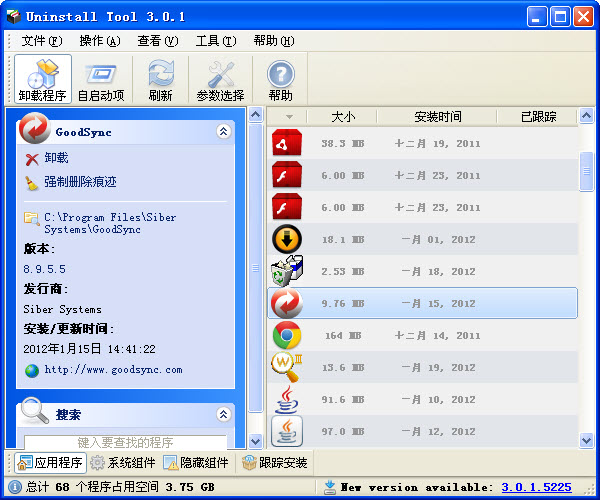Image resolution: width=600 pixels, height=500 pixels.
Task: Open the http://www.goodsync.com link
Action: pos(113,370)
